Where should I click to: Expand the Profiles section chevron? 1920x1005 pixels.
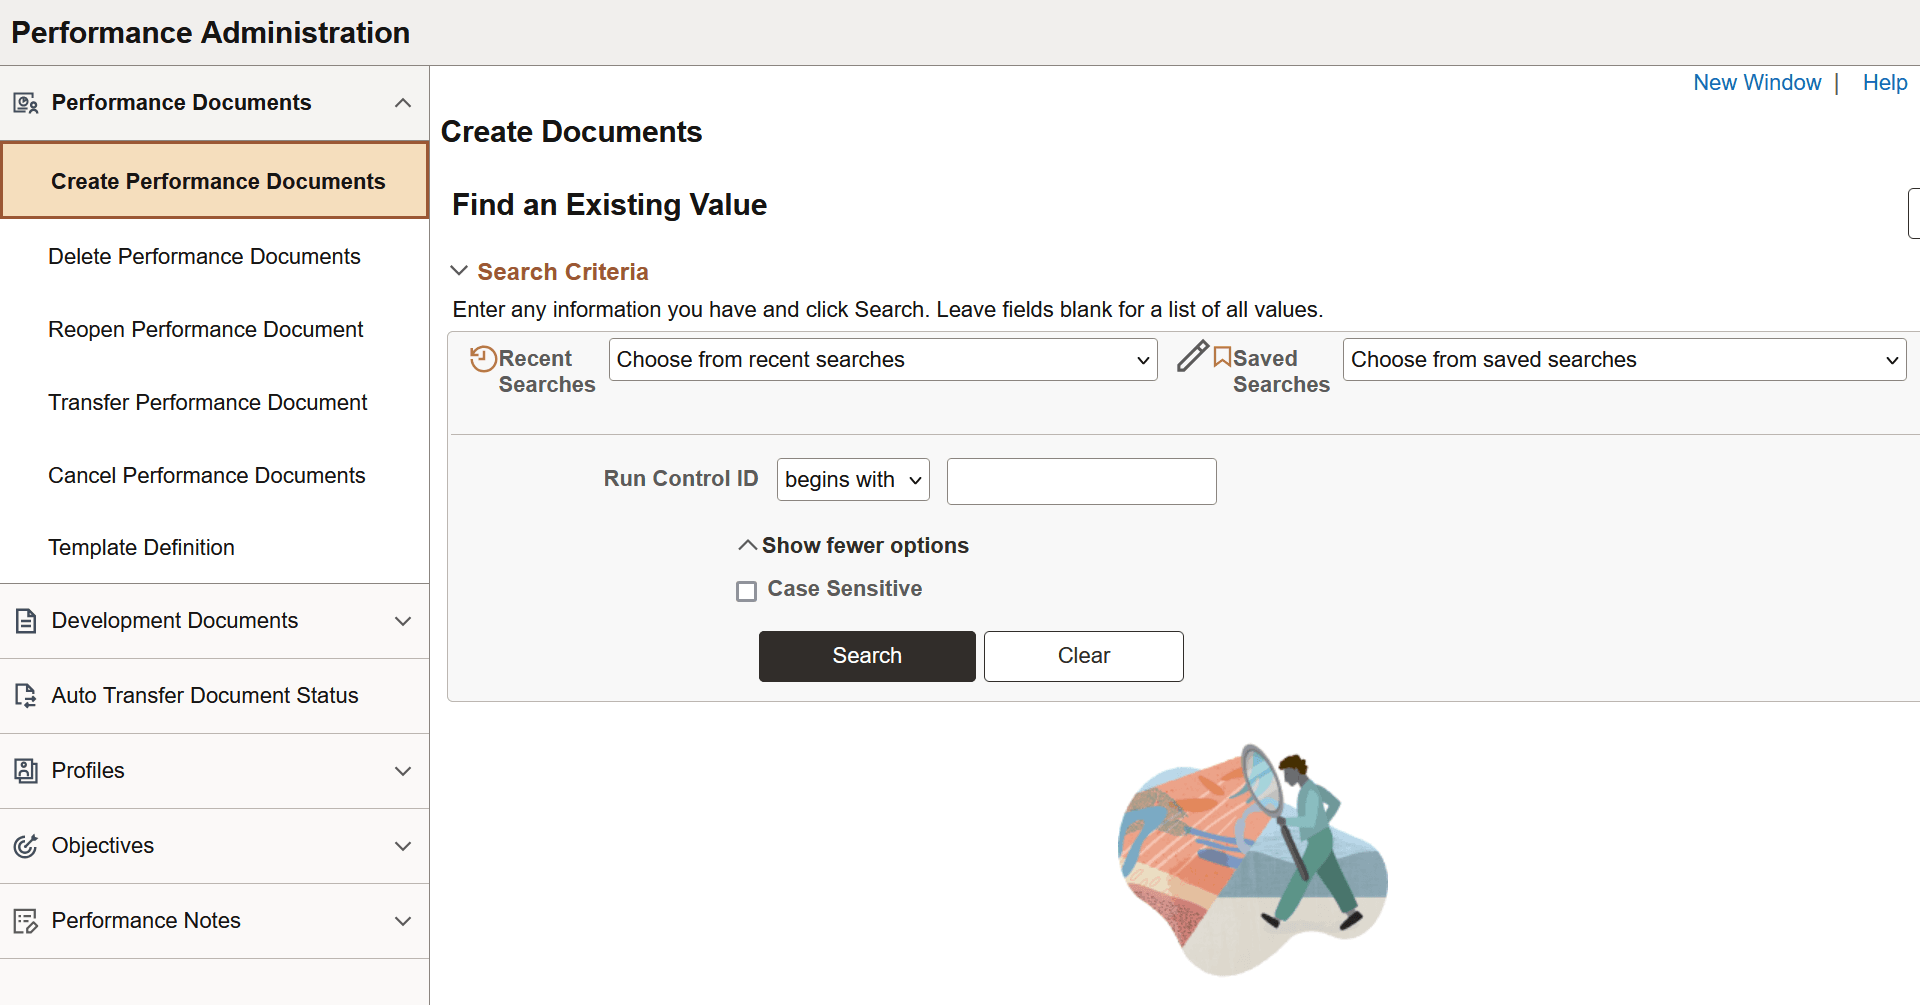pyautogui.click(x=403, y=771)
